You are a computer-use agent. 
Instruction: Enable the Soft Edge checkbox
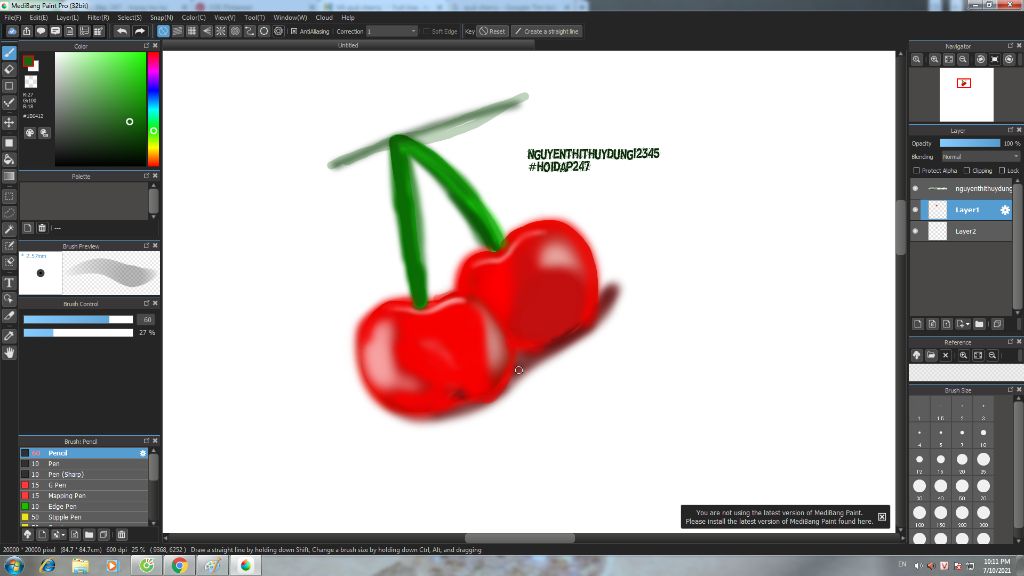tap(426, 31)
